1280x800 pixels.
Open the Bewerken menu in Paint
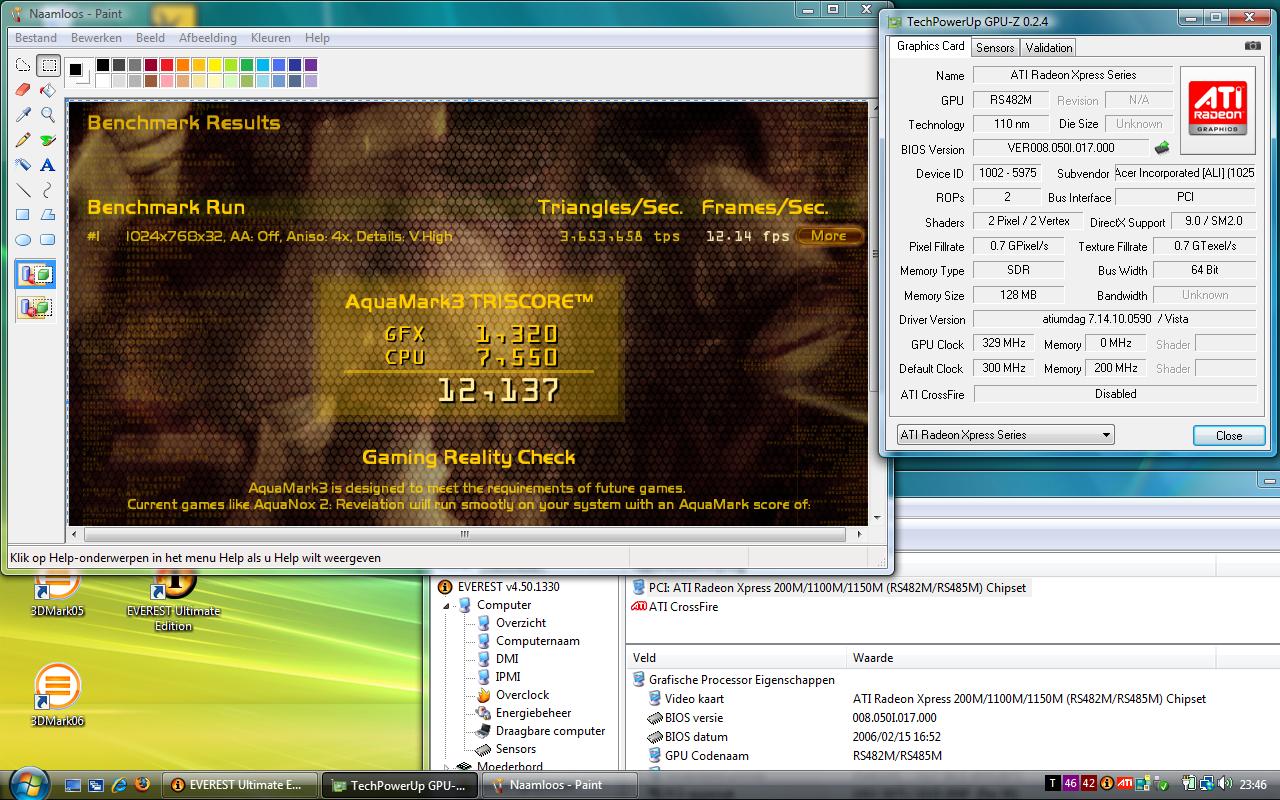96,38
